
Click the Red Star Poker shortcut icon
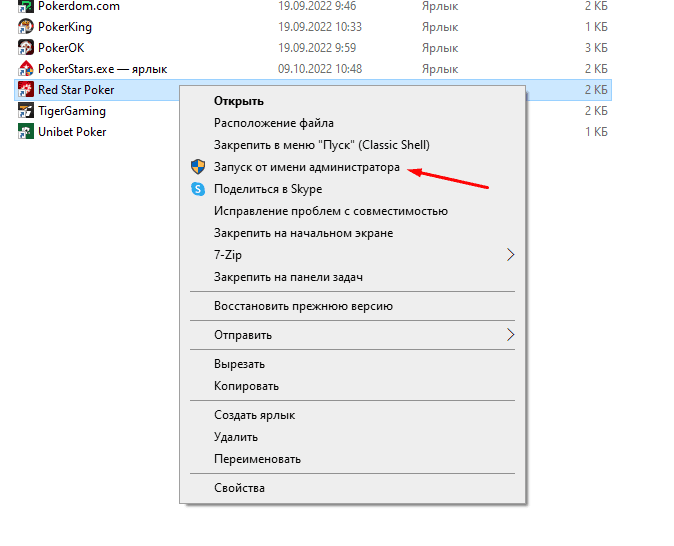pyautogui.click(x=25, y=90)
